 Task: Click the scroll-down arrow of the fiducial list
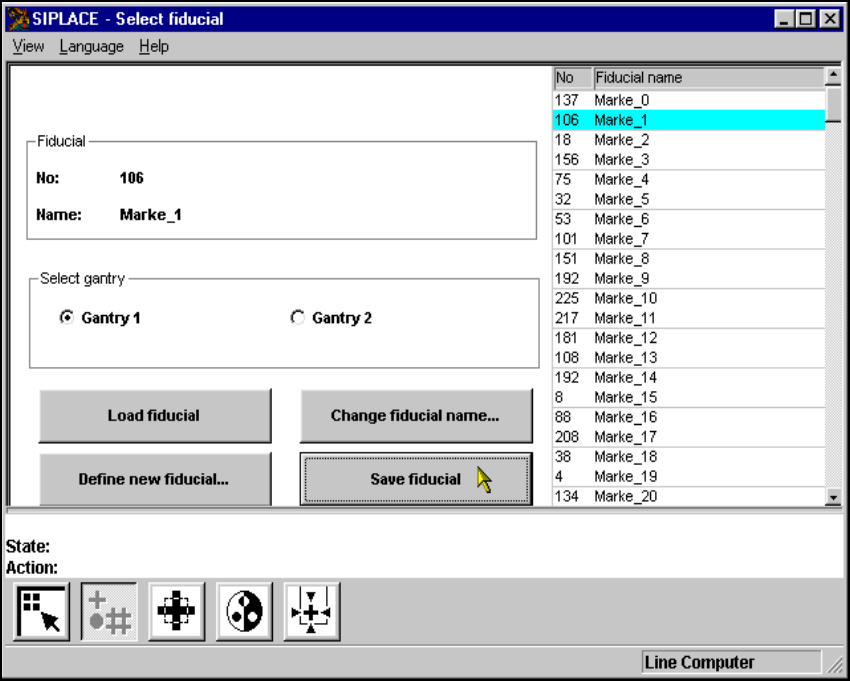[833, 497]
